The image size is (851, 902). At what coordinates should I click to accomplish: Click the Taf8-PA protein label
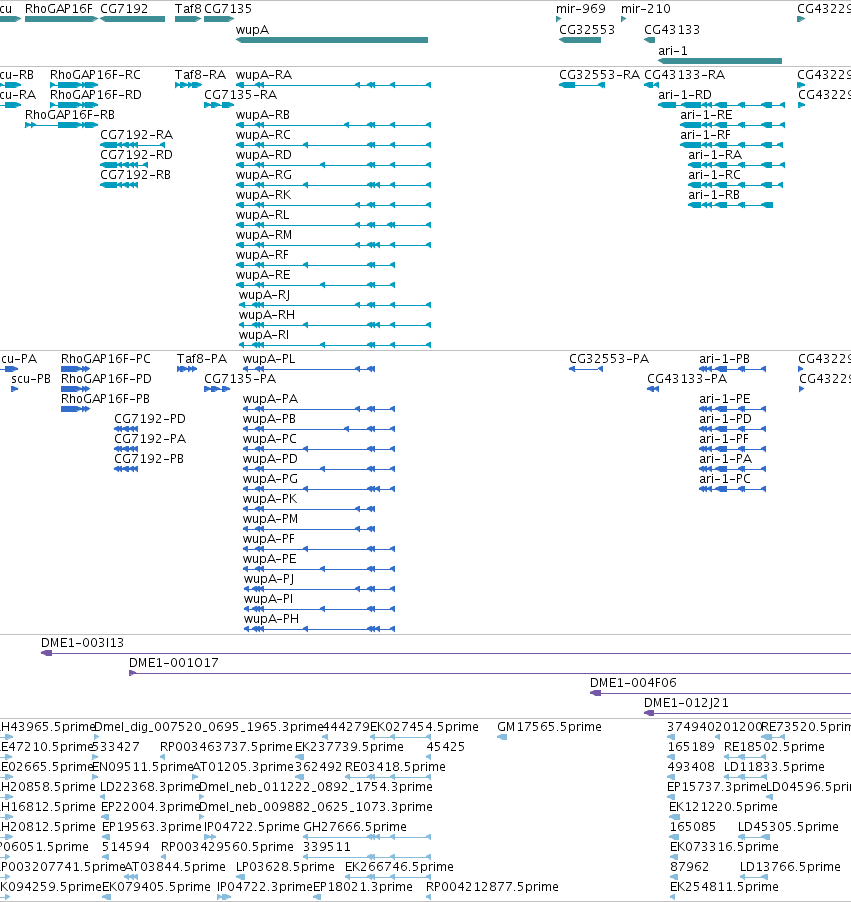pyautogui.click(x=202, y=358)
